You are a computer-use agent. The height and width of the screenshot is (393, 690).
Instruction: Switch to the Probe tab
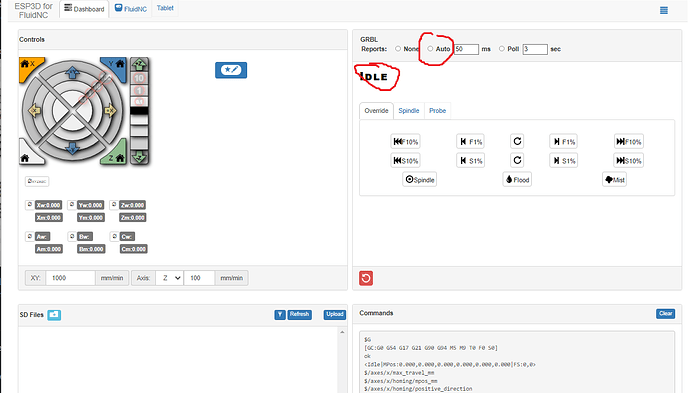coord(437,110)
